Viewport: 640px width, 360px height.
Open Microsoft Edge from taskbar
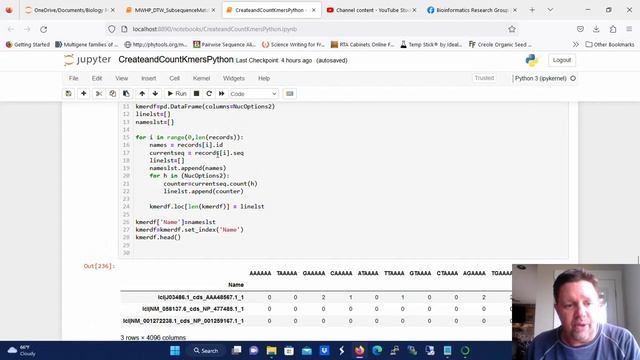click(x=377, y=351)
